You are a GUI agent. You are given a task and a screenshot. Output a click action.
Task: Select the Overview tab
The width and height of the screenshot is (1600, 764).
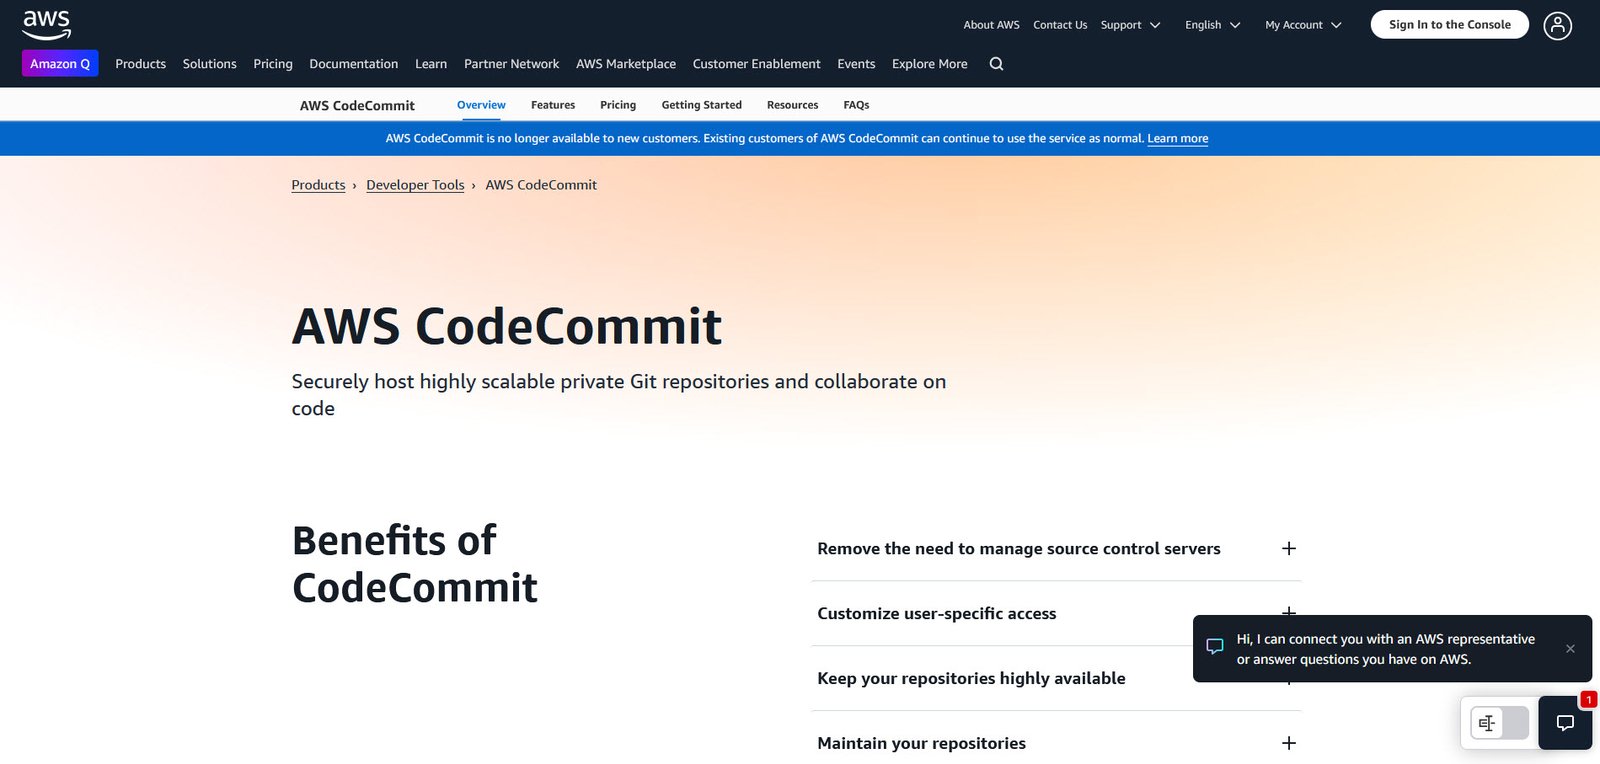(x=481, y=105)
